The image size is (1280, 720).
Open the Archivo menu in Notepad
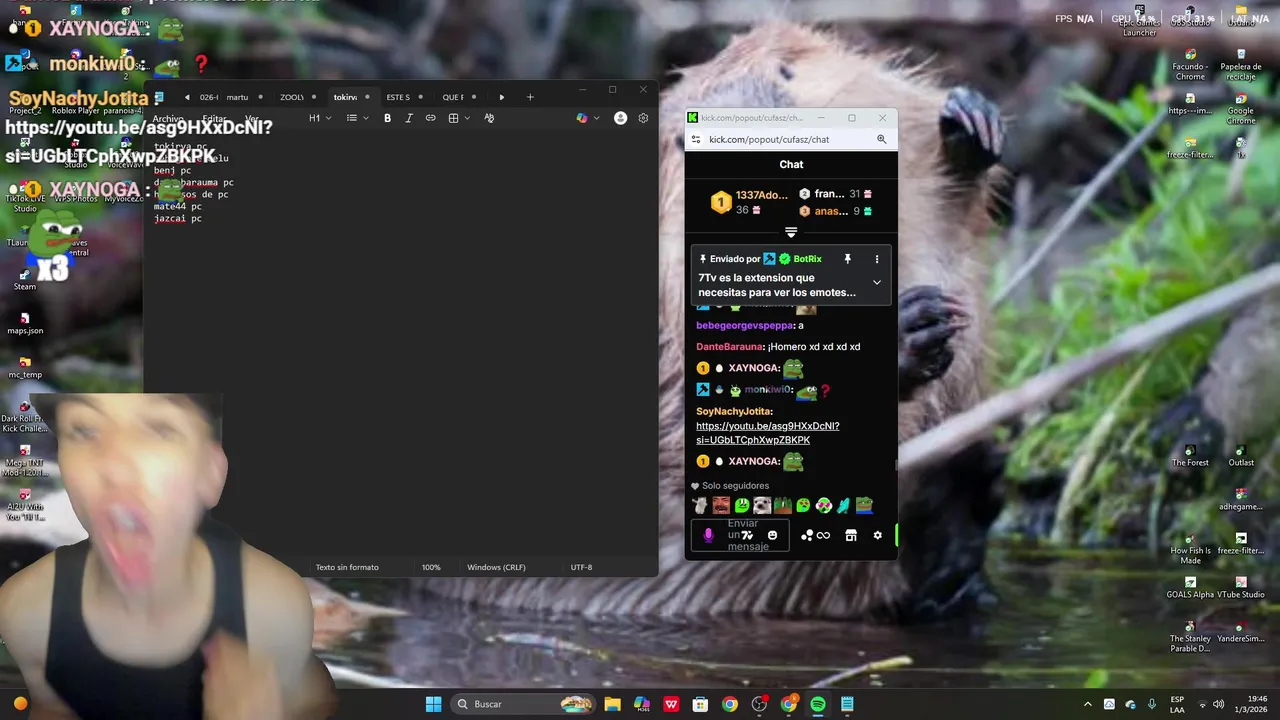(168, 118)
